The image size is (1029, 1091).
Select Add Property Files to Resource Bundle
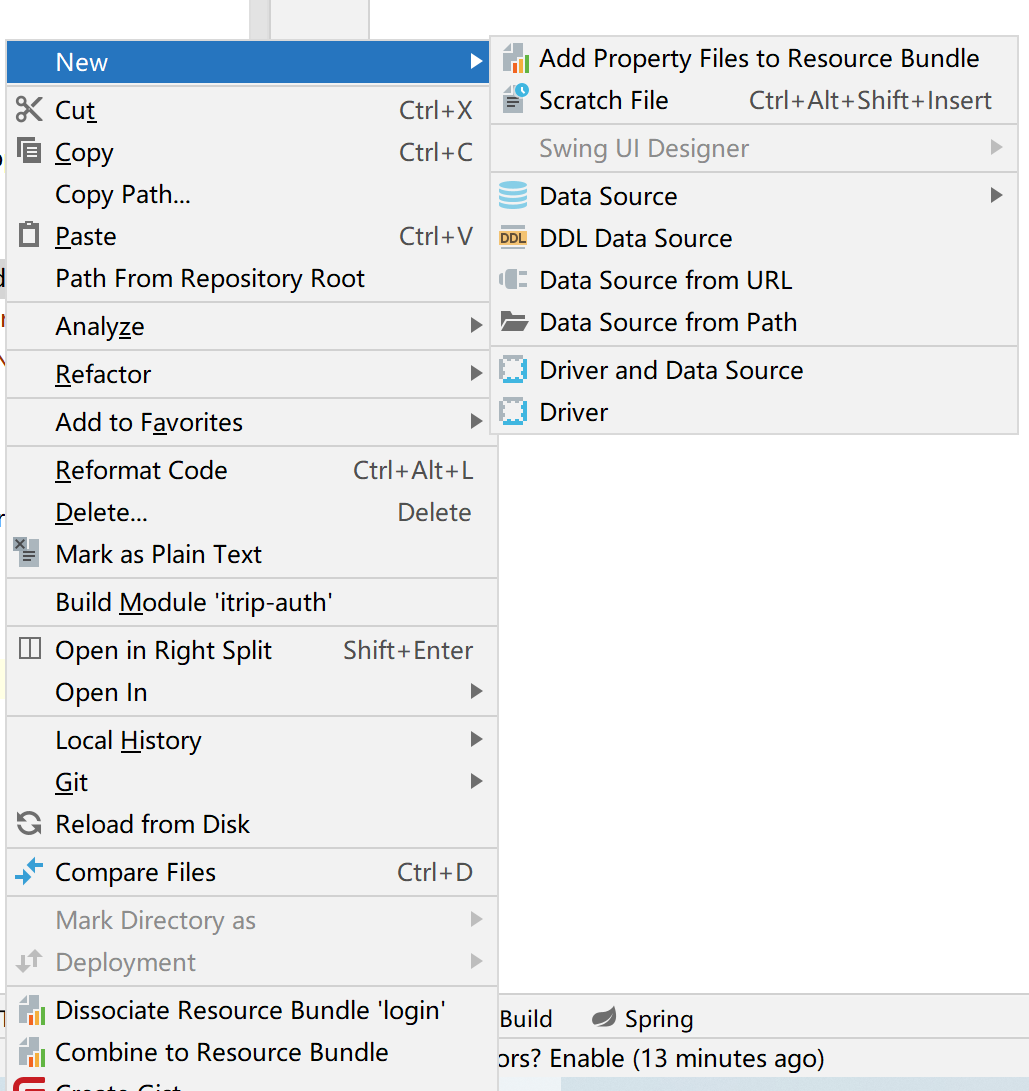(x=758, y=58)
